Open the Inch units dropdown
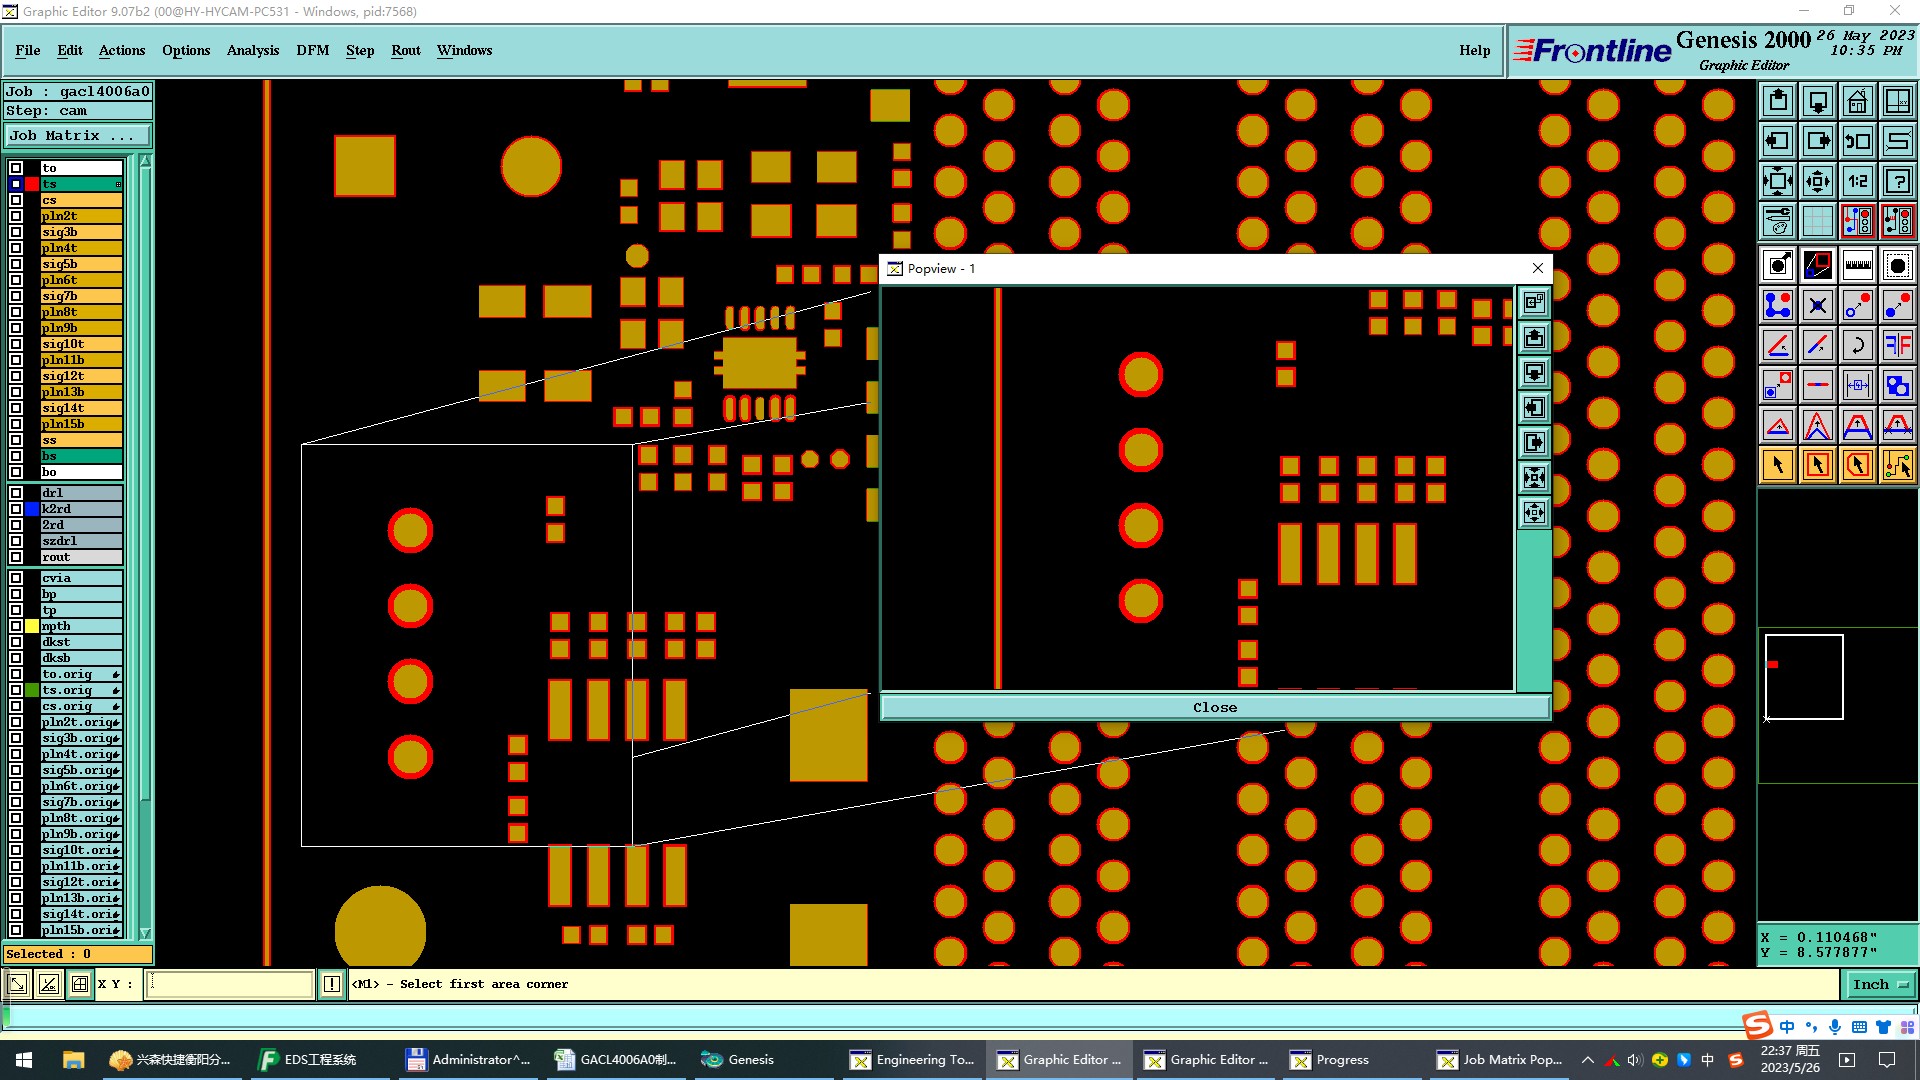1920x1080 pixels. coord(1880,985)
